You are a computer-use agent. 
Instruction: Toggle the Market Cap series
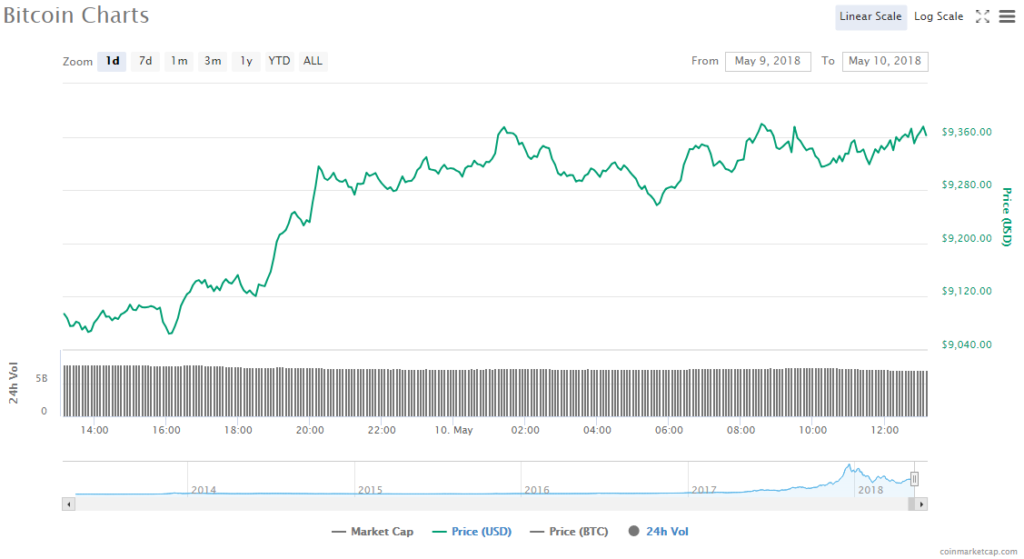click(372, 532)
